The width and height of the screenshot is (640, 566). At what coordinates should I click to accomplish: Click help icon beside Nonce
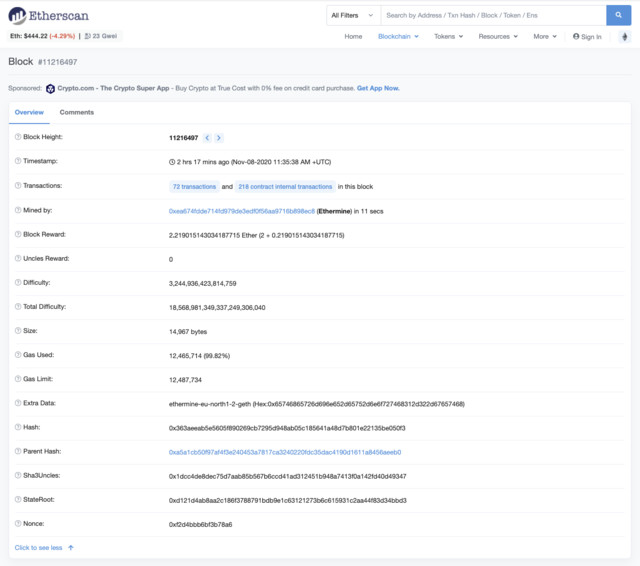[18, 524]
